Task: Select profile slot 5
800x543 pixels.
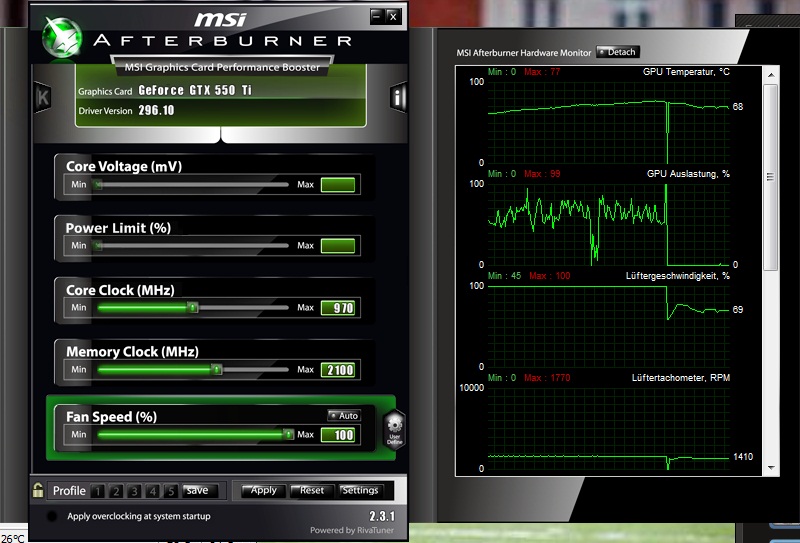Action: click(x=171, y=491)
